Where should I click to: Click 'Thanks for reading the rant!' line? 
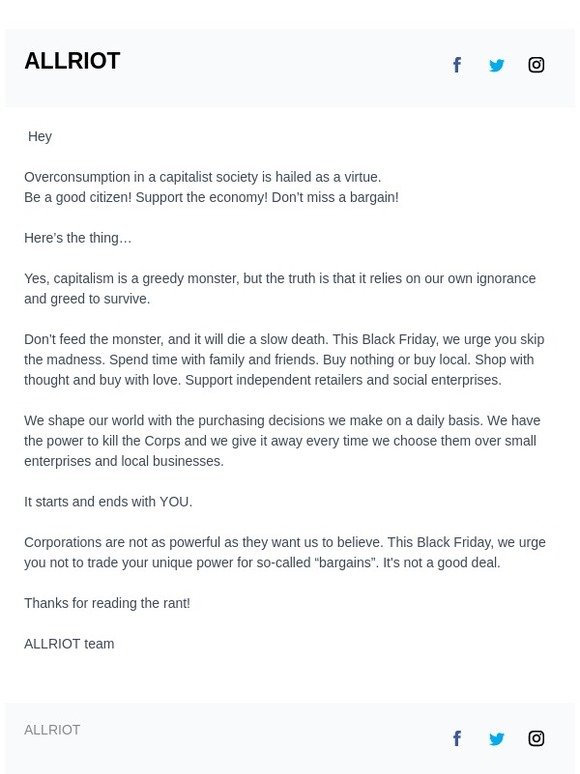(x=107, y=603)
